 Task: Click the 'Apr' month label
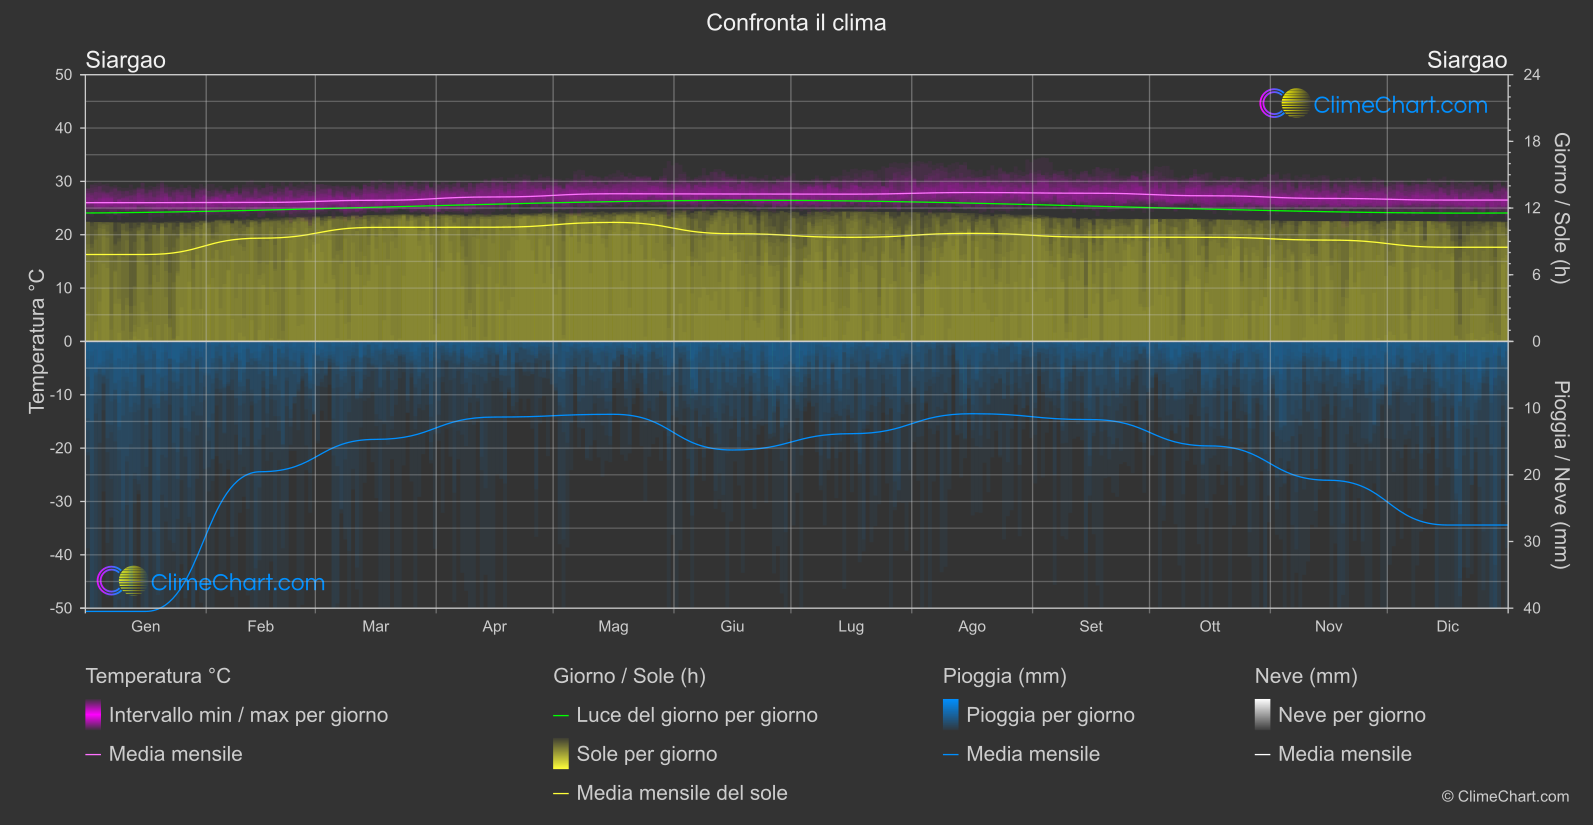(495, 626)
